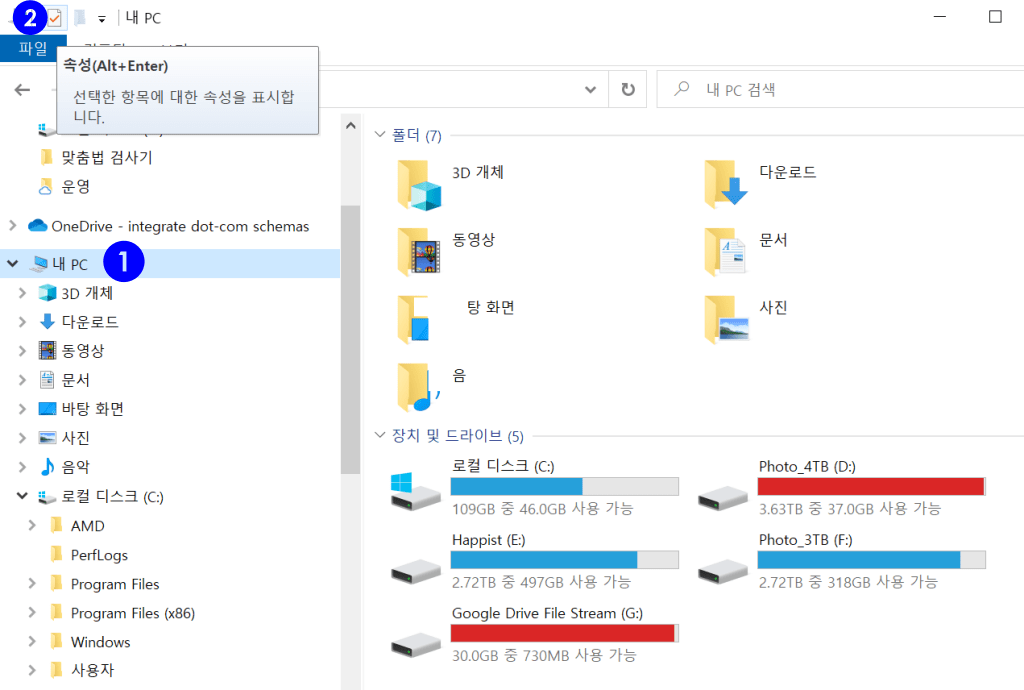Click the refresh button next to address bar

(x=628, y=89)
